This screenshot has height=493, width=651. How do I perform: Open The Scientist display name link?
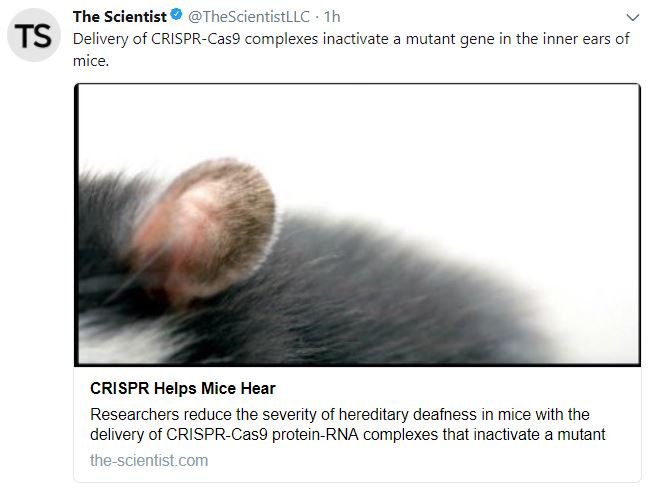pos(120,17)
